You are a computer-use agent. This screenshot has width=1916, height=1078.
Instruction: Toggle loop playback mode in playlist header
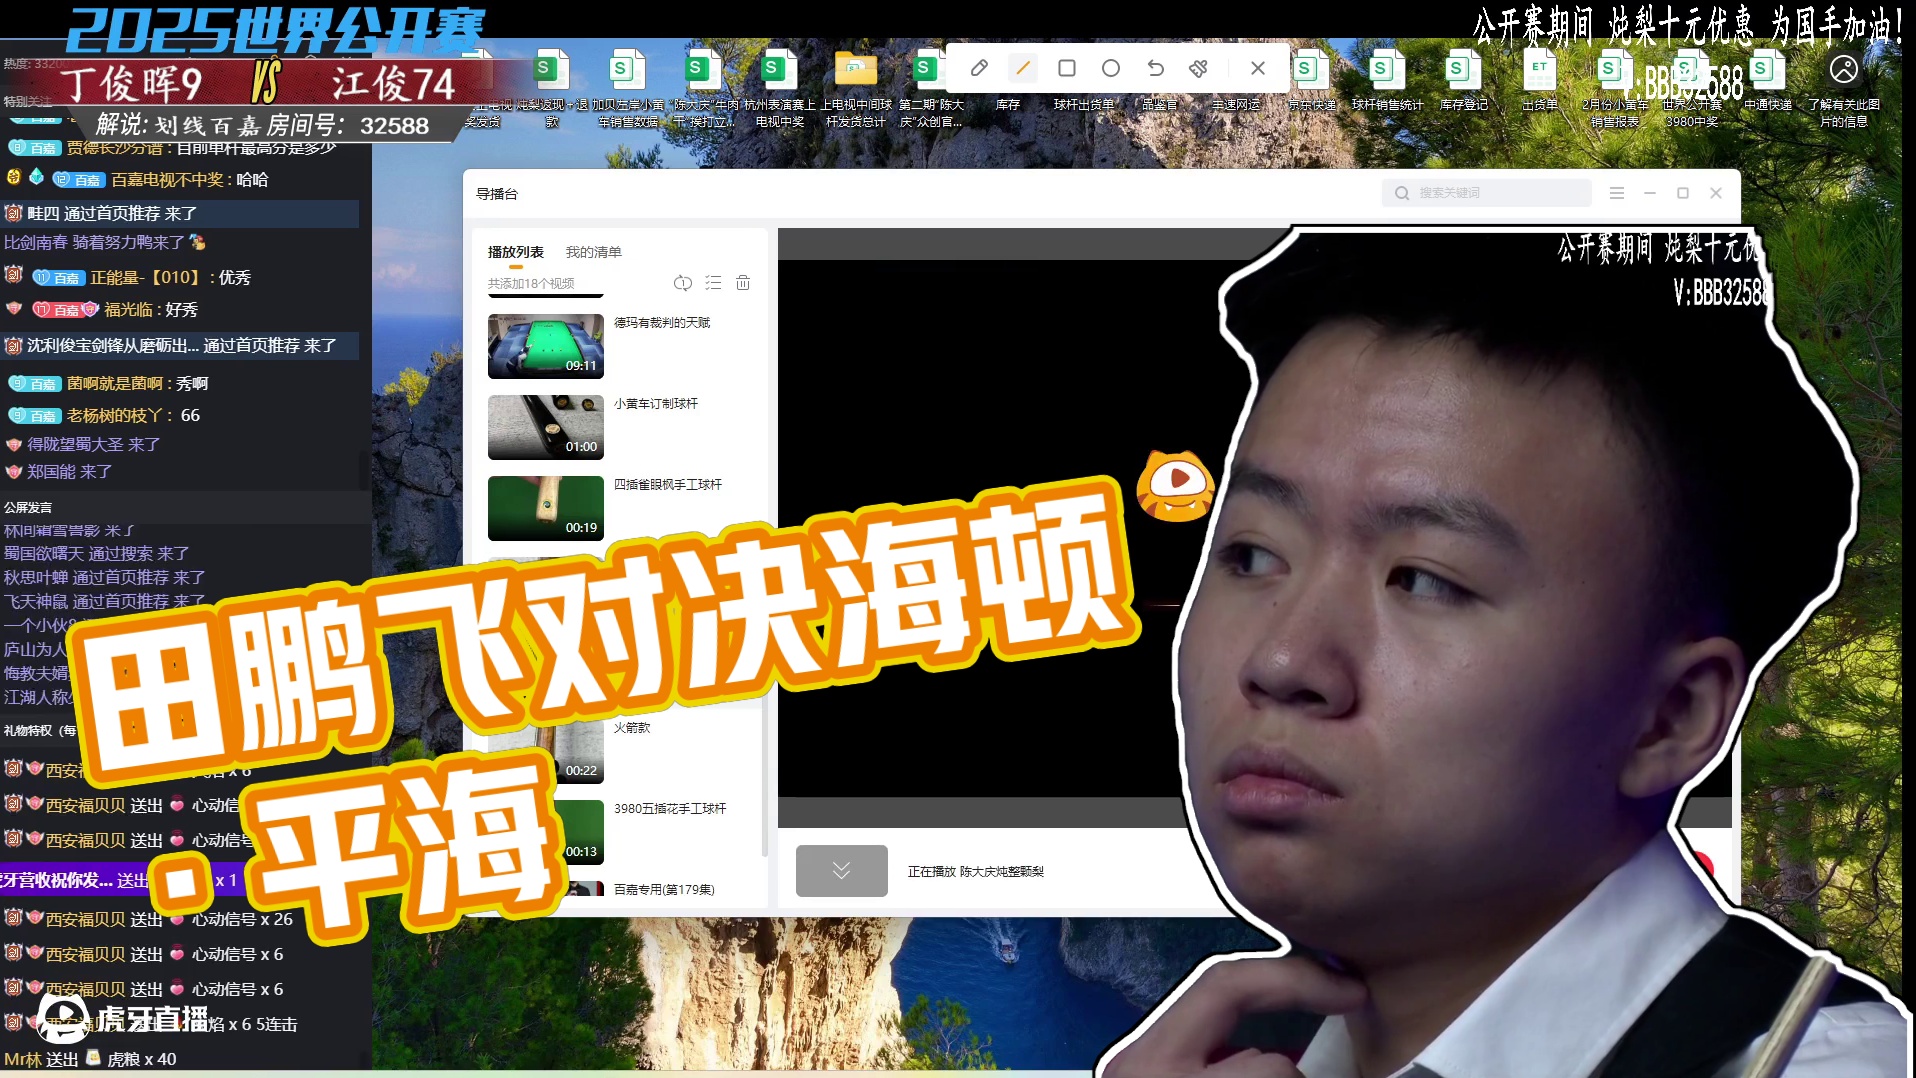click(683, 283)
